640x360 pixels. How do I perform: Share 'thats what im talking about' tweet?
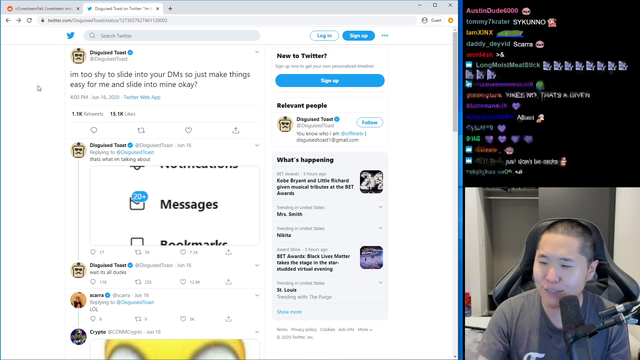[x=228, y=252]
